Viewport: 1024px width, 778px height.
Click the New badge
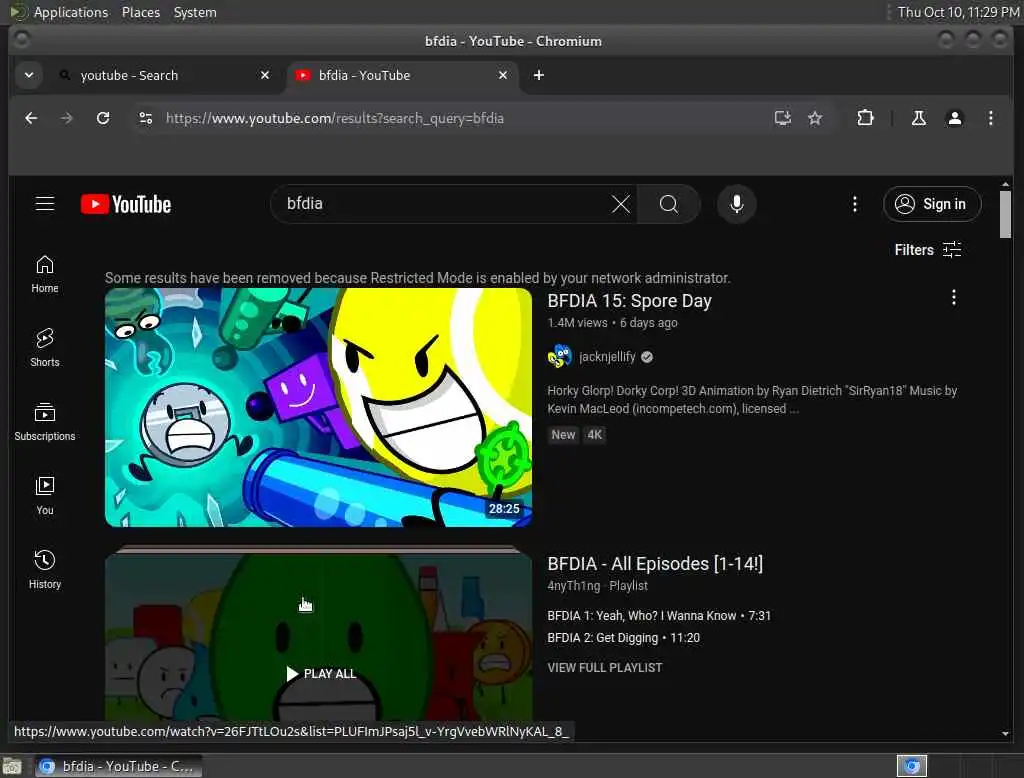[x=563, y=434]
